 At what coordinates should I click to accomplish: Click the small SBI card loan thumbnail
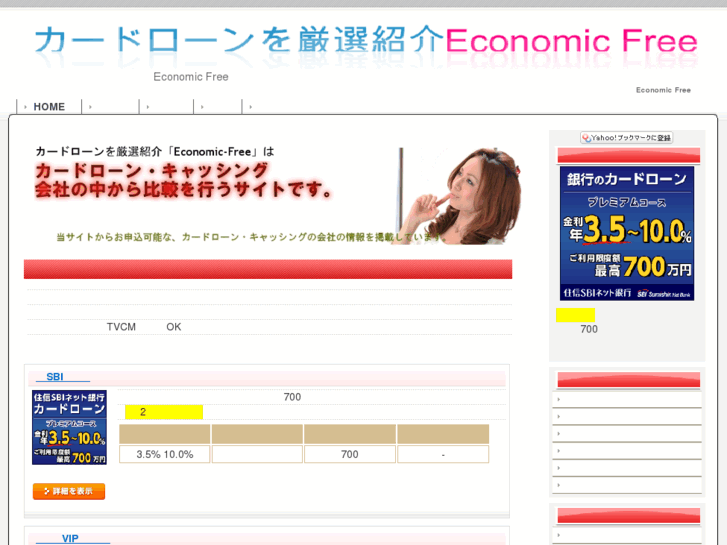[69, 427]
